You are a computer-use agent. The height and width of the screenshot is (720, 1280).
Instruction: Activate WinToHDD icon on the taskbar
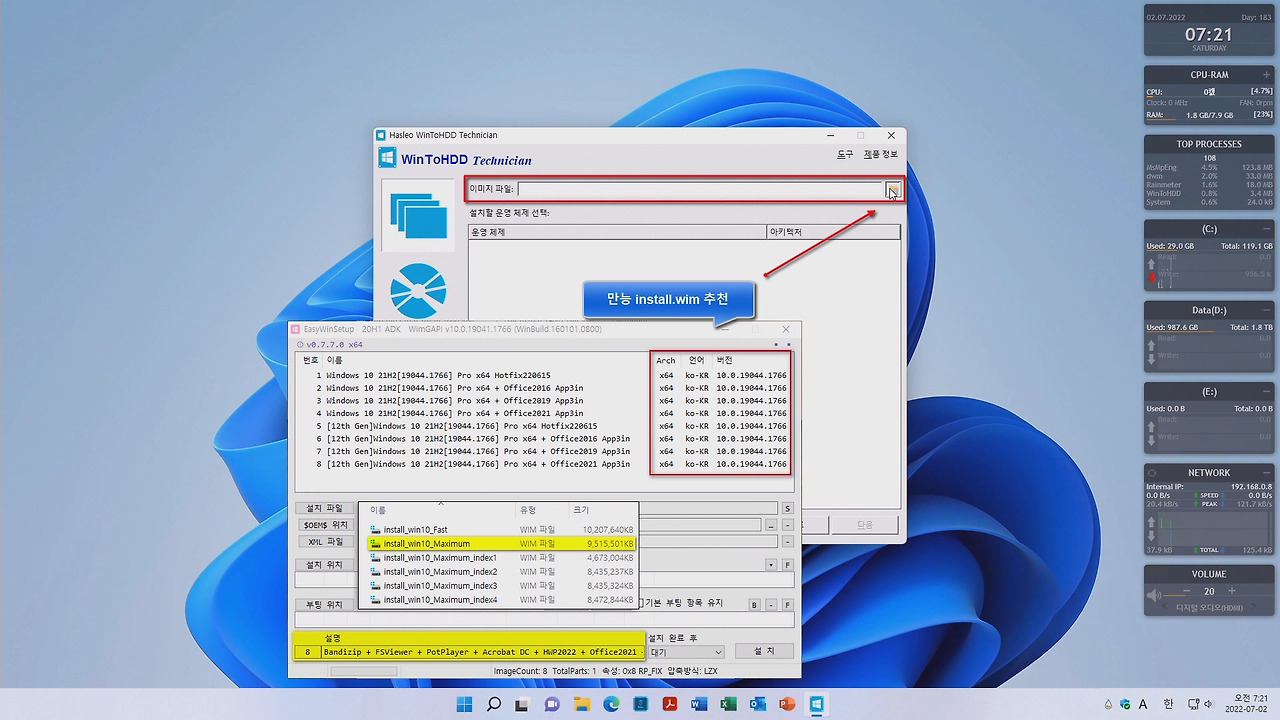tap(816, 704)
